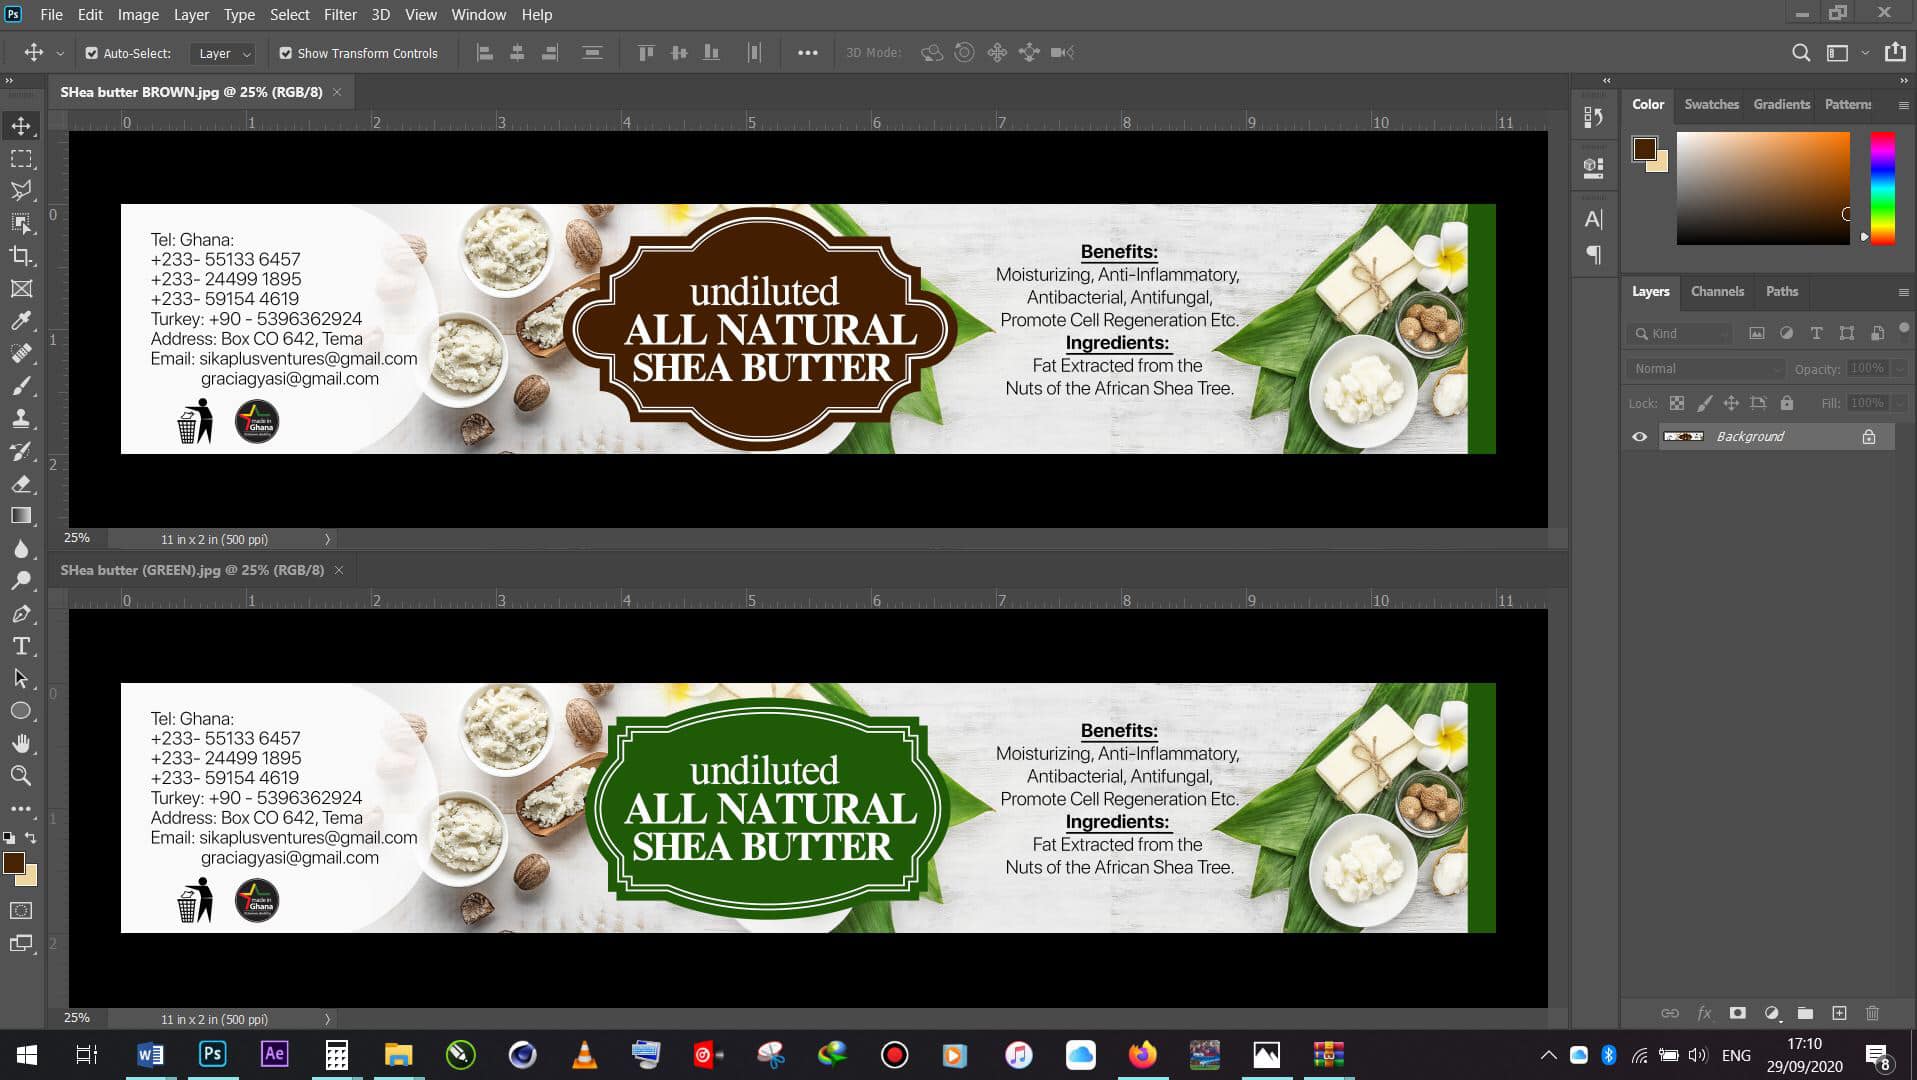
Task: Toggle lock position
Action: [1731, 403]
